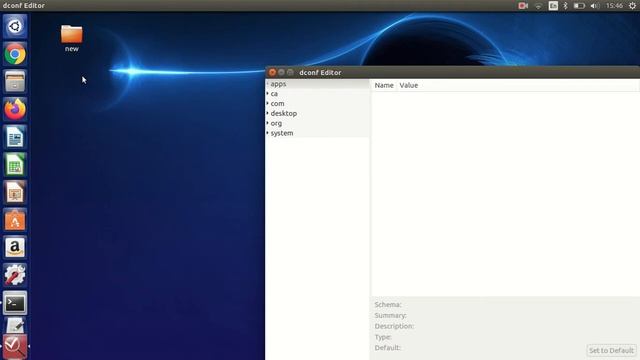Viewport: 640px width, 360px height.
Task: Close the dconf Editor window
Action: [272, 72]
